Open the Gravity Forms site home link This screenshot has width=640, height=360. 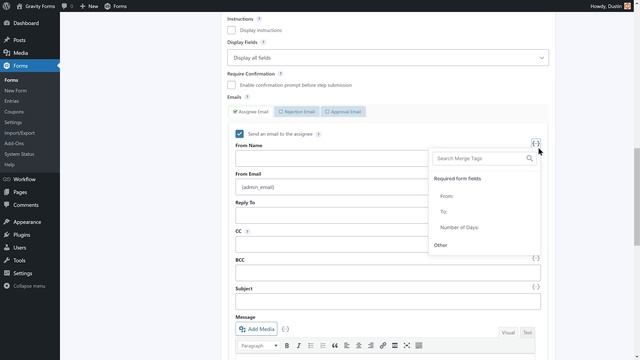(36, 6)
